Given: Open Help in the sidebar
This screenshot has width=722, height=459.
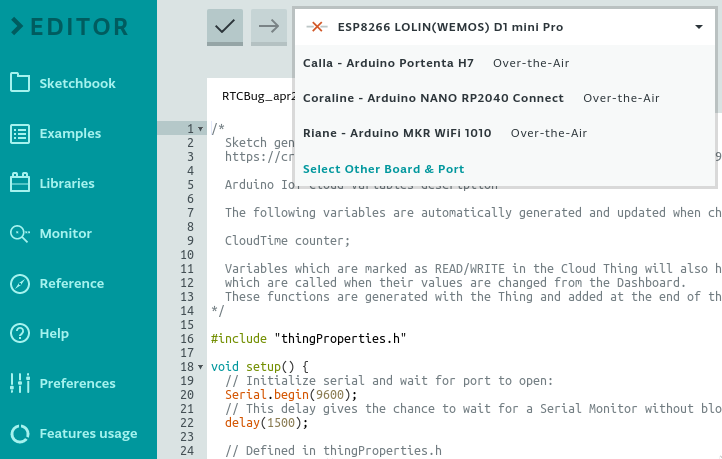Looking at the screenshot, I should click(x=54, y=333).
